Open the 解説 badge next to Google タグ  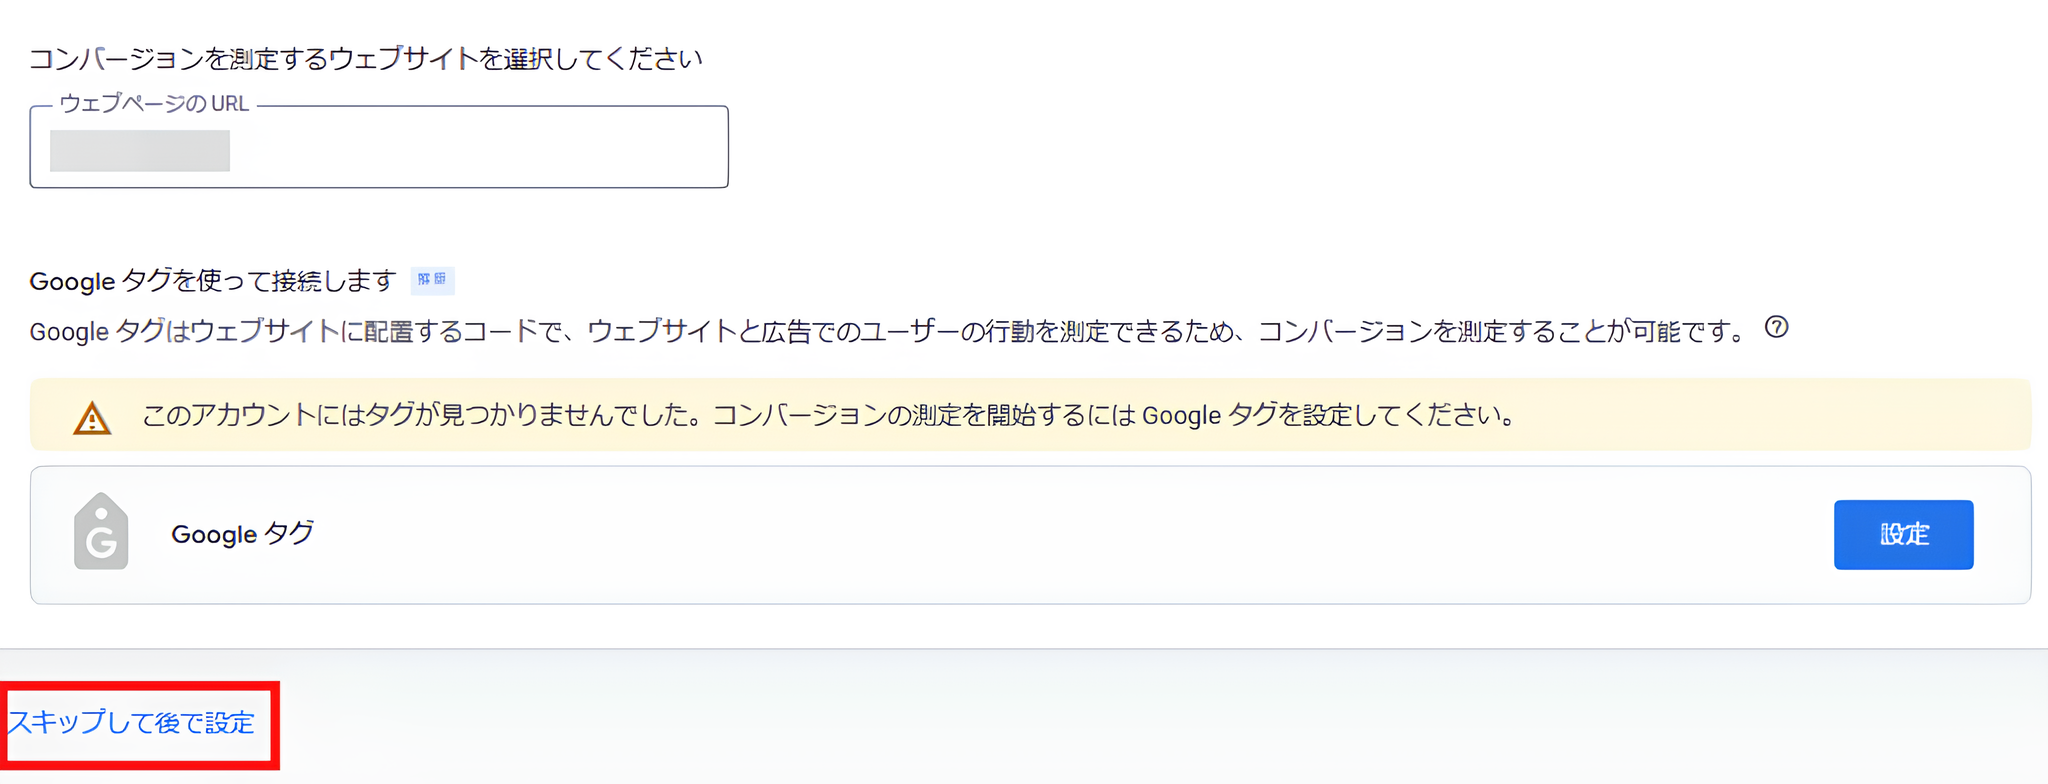(432, 281)
